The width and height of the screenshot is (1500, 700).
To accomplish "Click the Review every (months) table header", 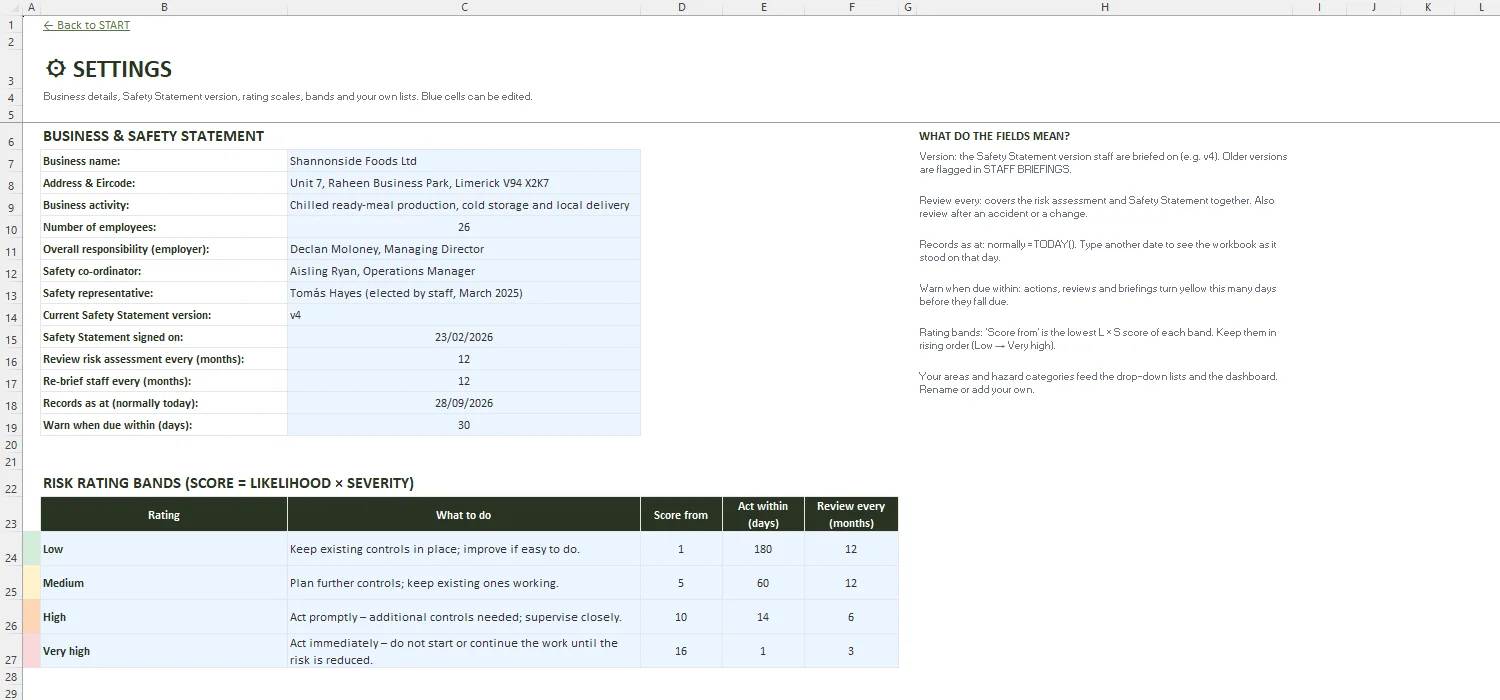I will [x=851, y=515].
